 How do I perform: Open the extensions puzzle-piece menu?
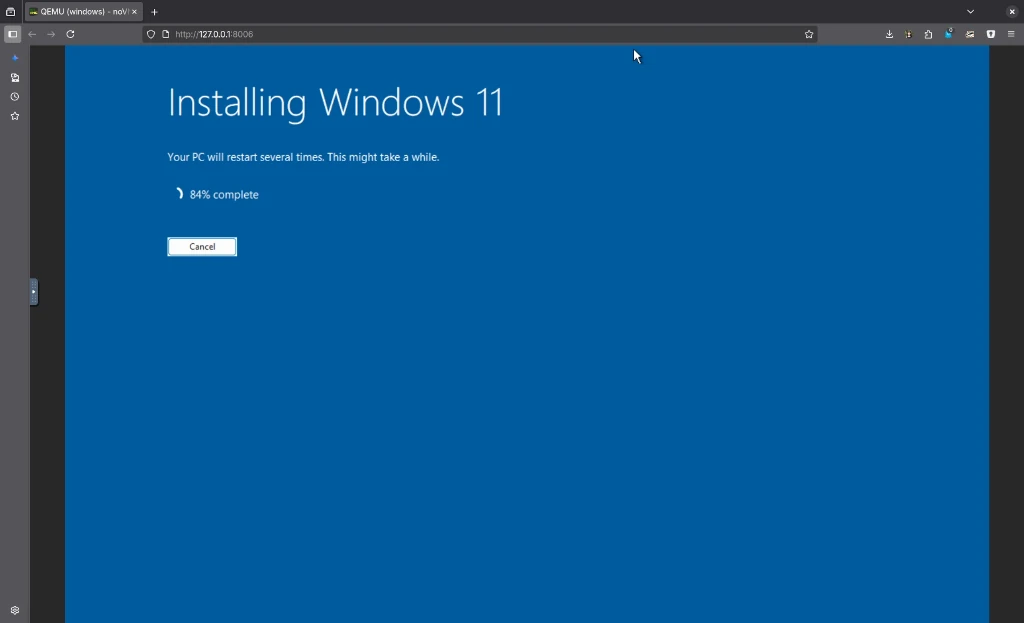coord(928,34)
